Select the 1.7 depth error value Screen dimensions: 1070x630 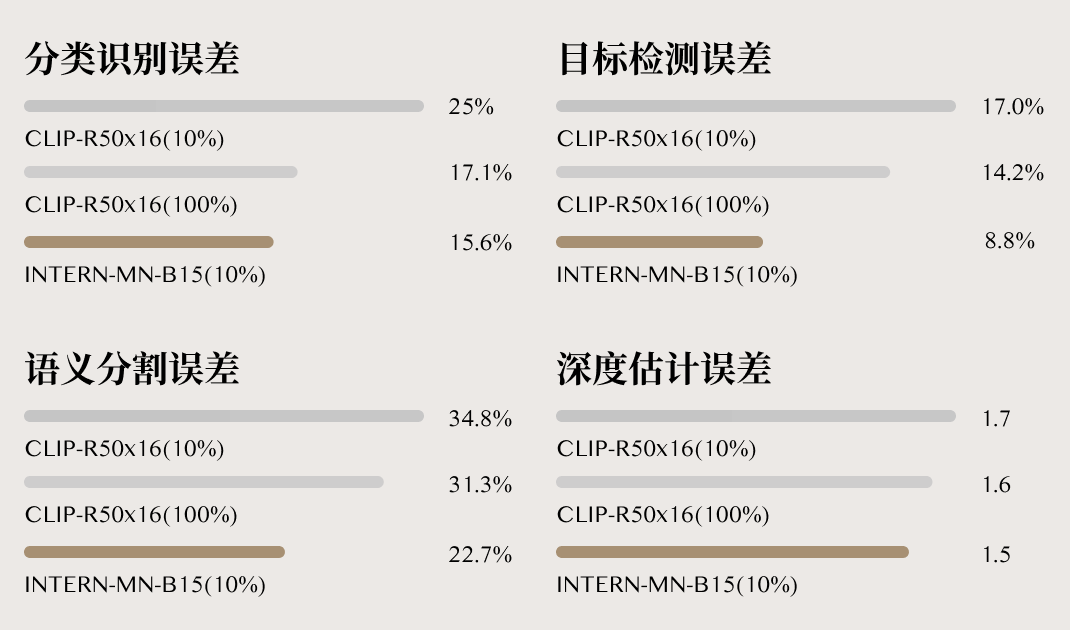coord(996,419)
